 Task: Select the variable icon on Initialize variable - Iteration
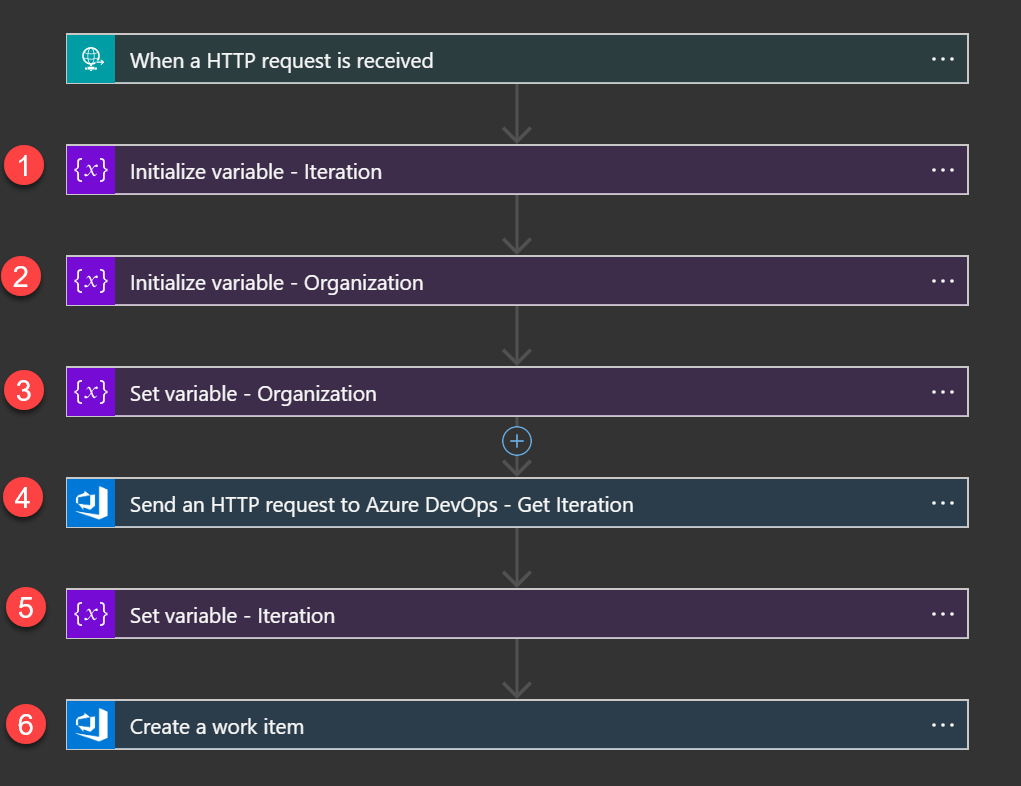tap(91, 170)
